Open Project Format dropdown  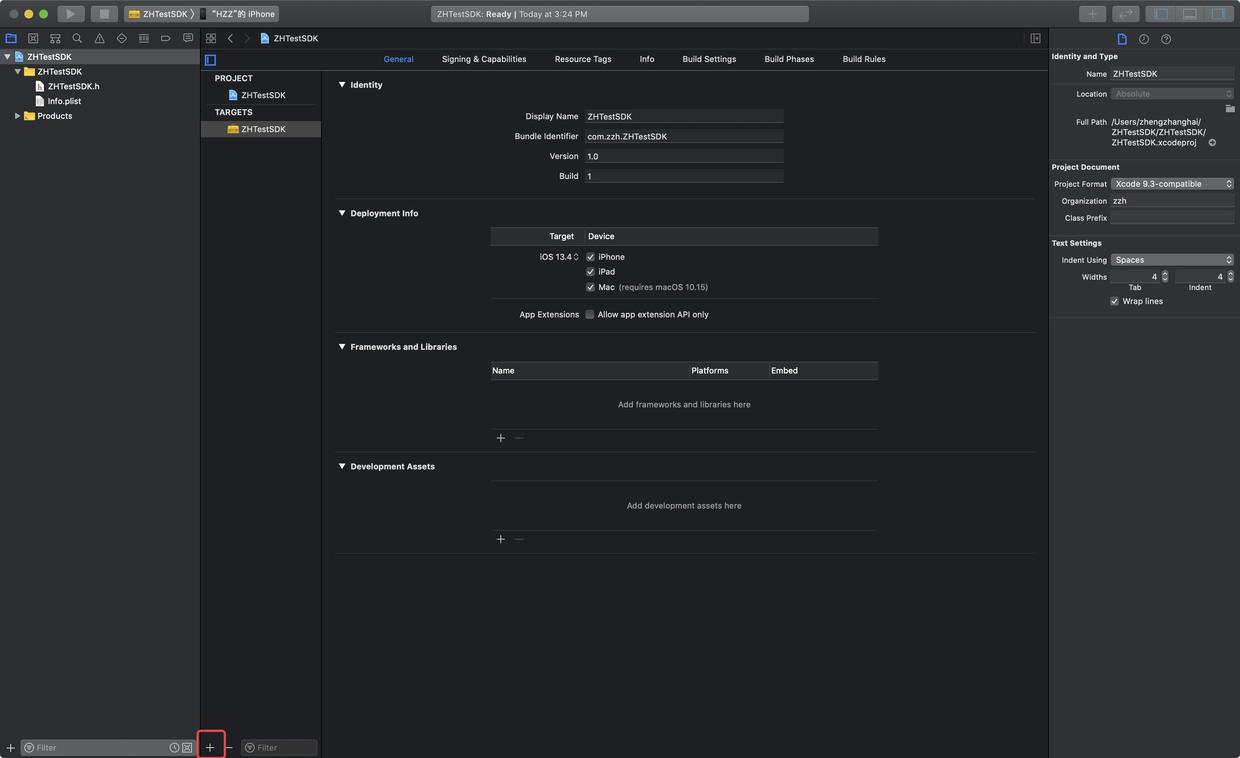coord(1172,184)
